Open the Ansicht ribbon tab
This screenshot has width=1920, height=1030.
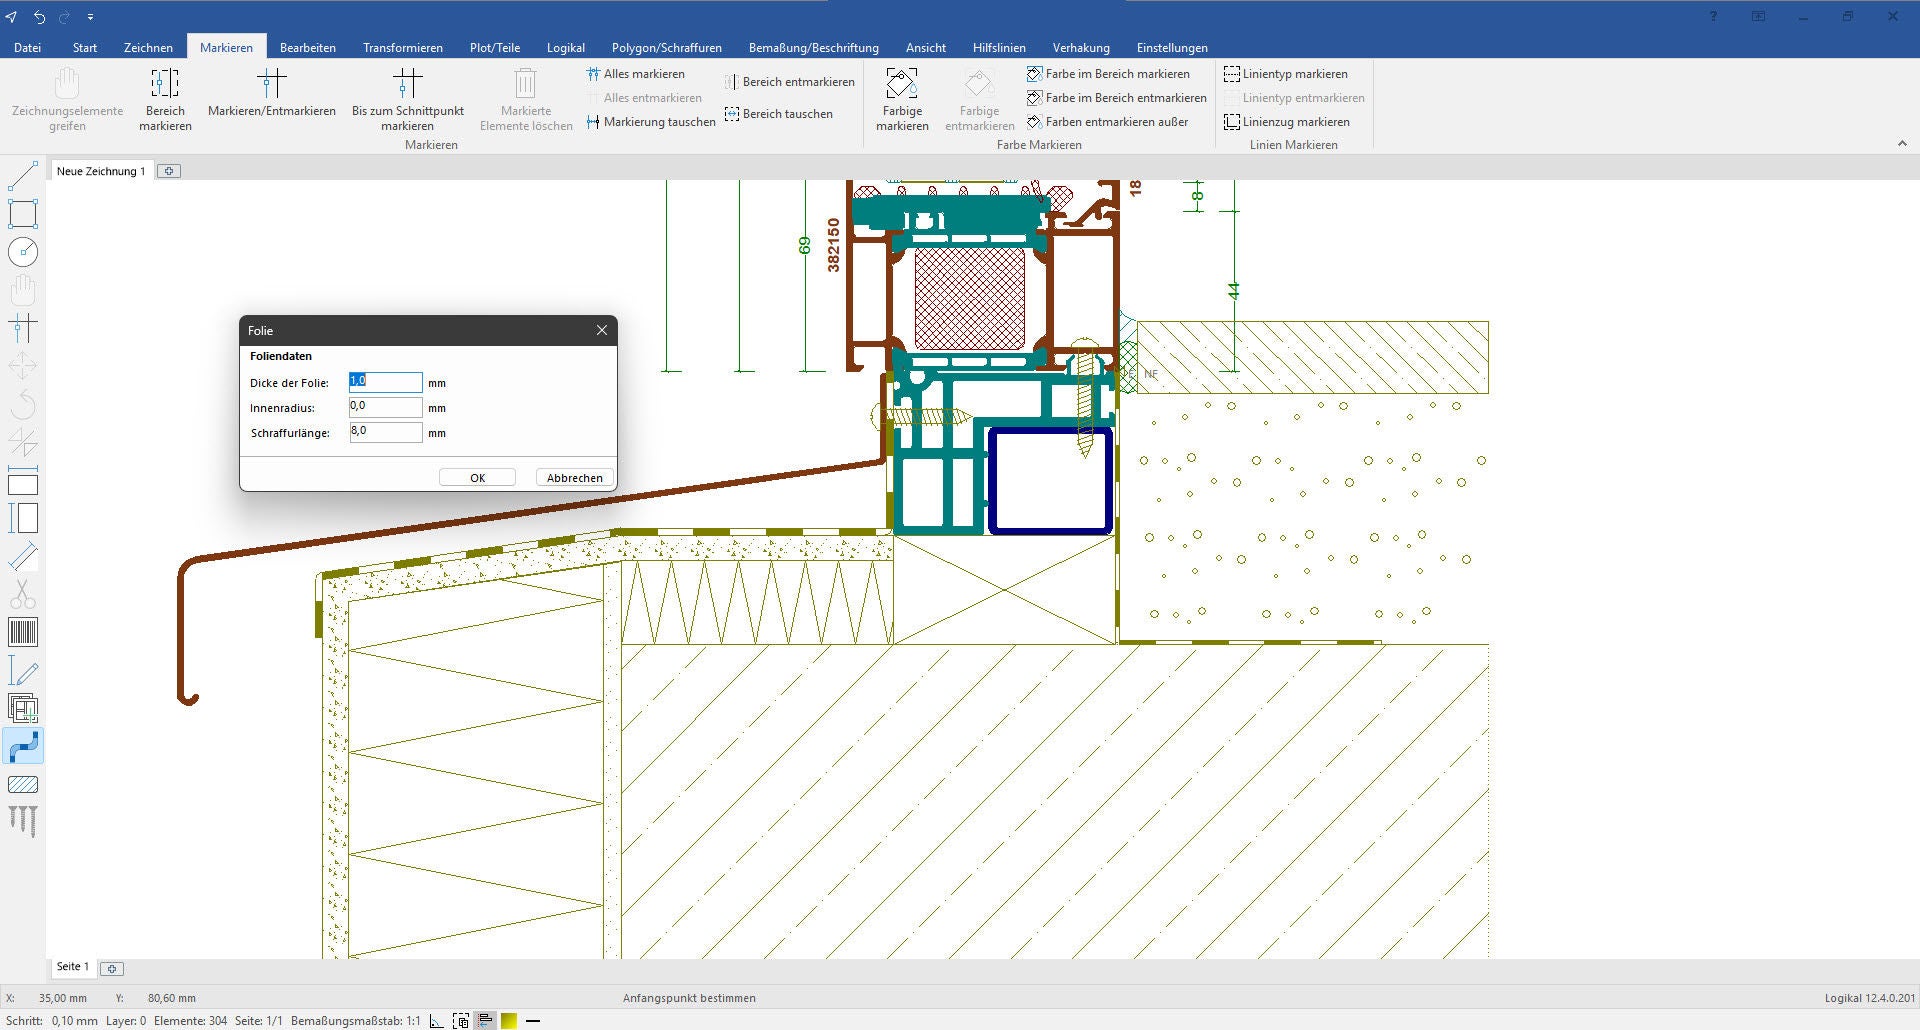pos(926,47)
